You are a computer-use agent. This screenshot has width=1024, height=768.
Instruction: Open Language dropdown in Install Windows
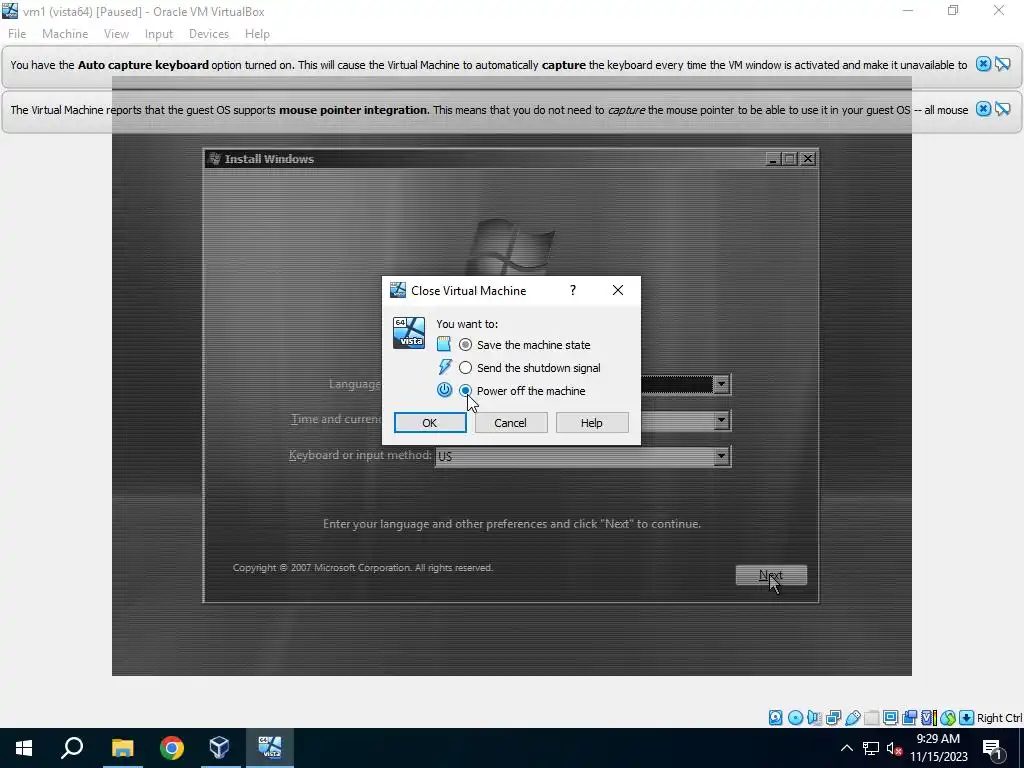(721, 384)
